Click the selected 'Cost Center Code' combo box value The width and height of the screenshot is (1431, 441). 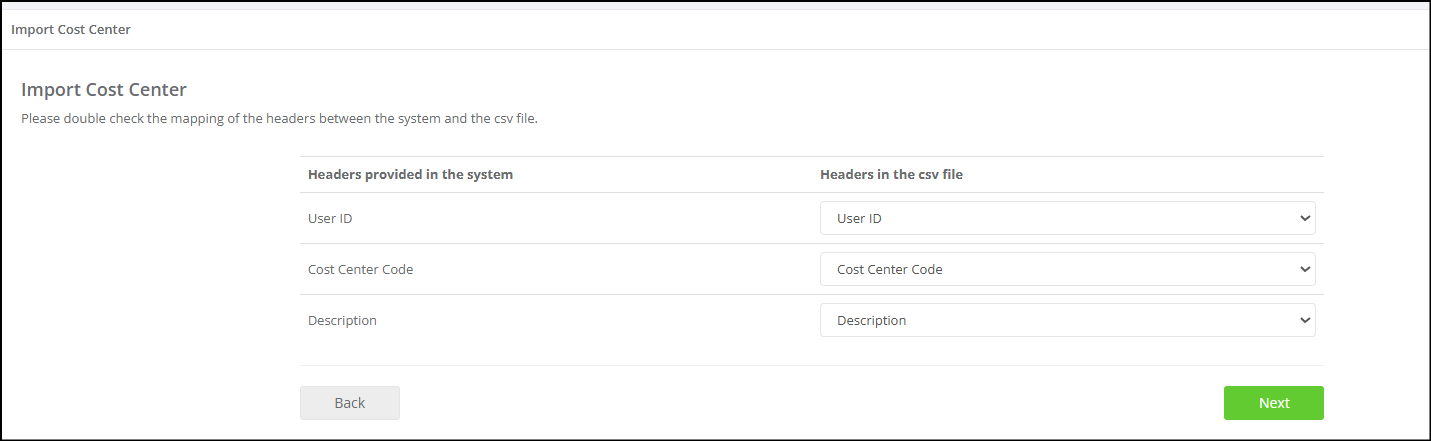(889, 269)
